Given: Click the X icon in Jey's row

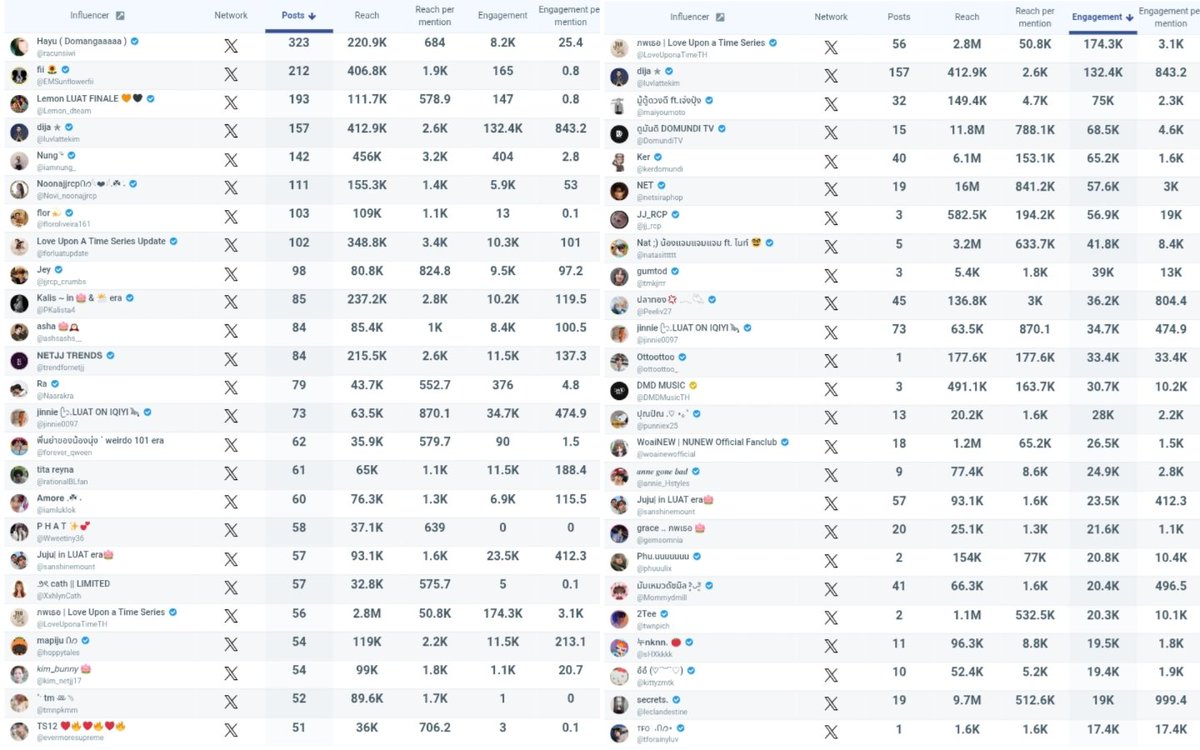Looking at the screenshot, I should coord(231,273).
